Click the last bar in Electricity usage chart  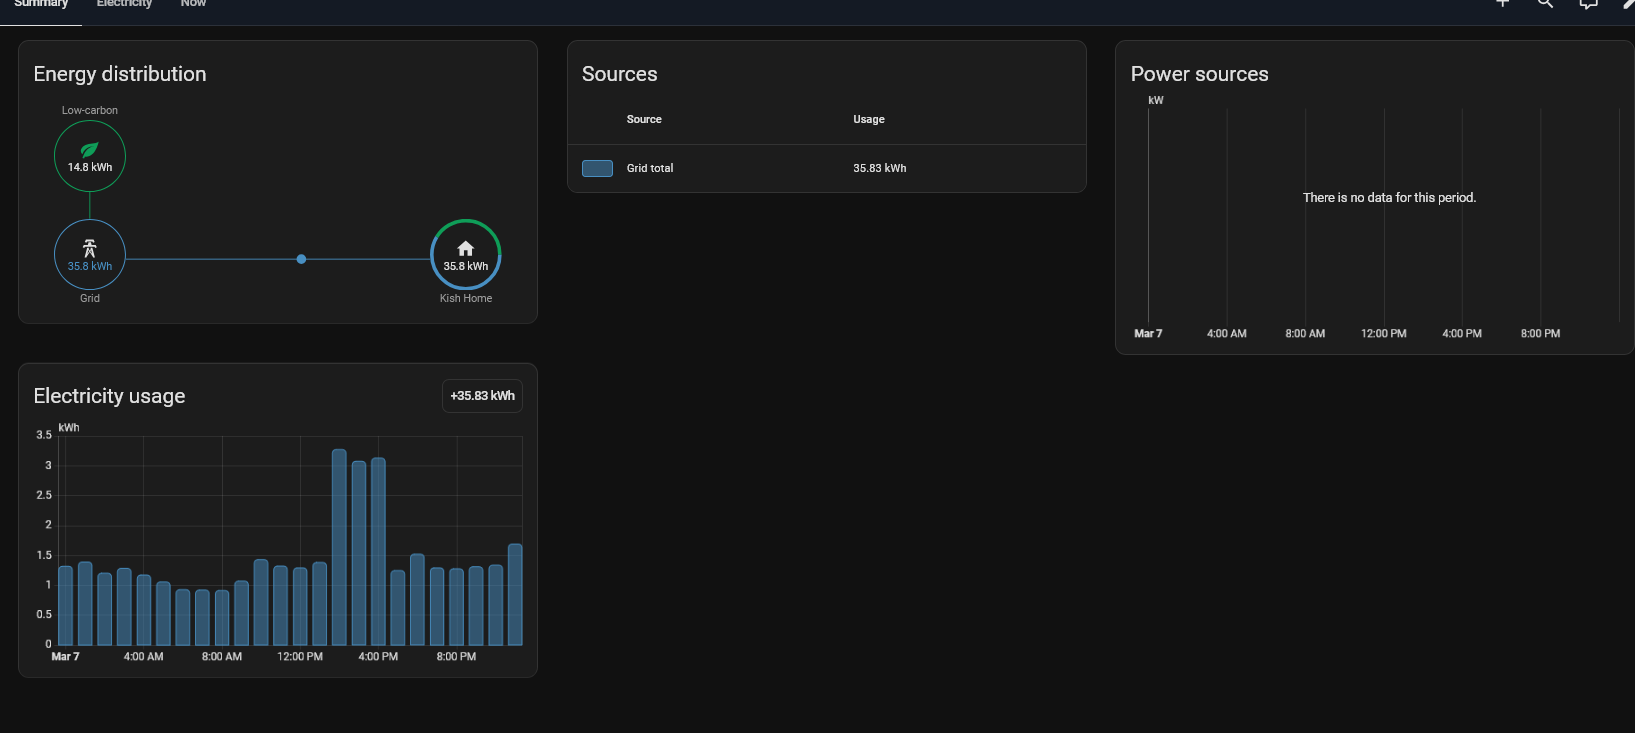coord(515,594)
